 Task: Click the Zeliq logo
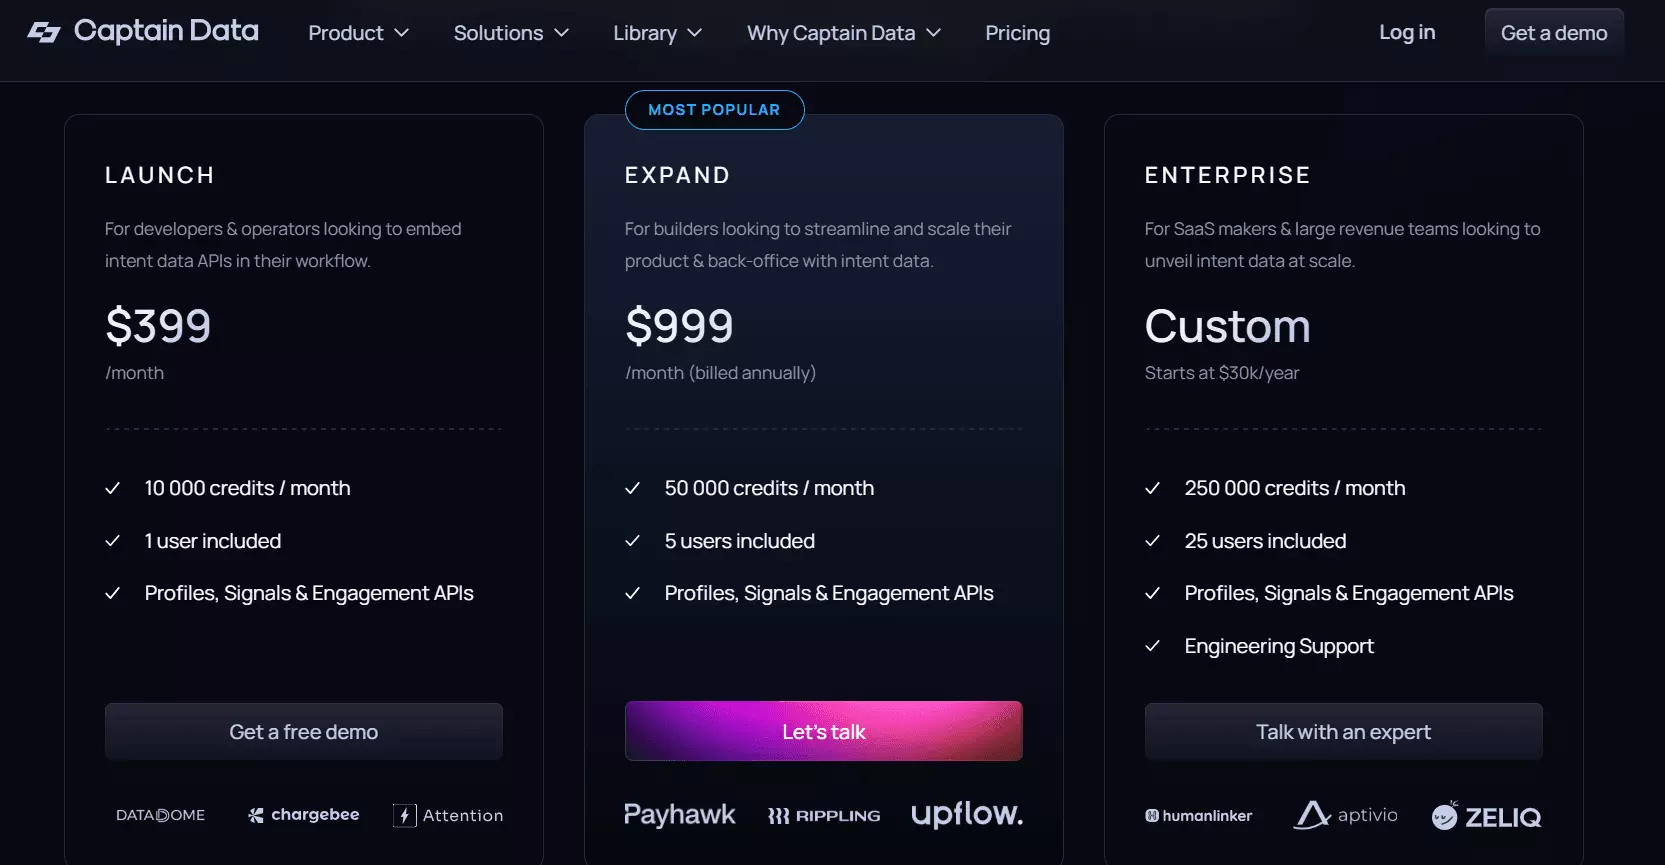(1486, 816)
